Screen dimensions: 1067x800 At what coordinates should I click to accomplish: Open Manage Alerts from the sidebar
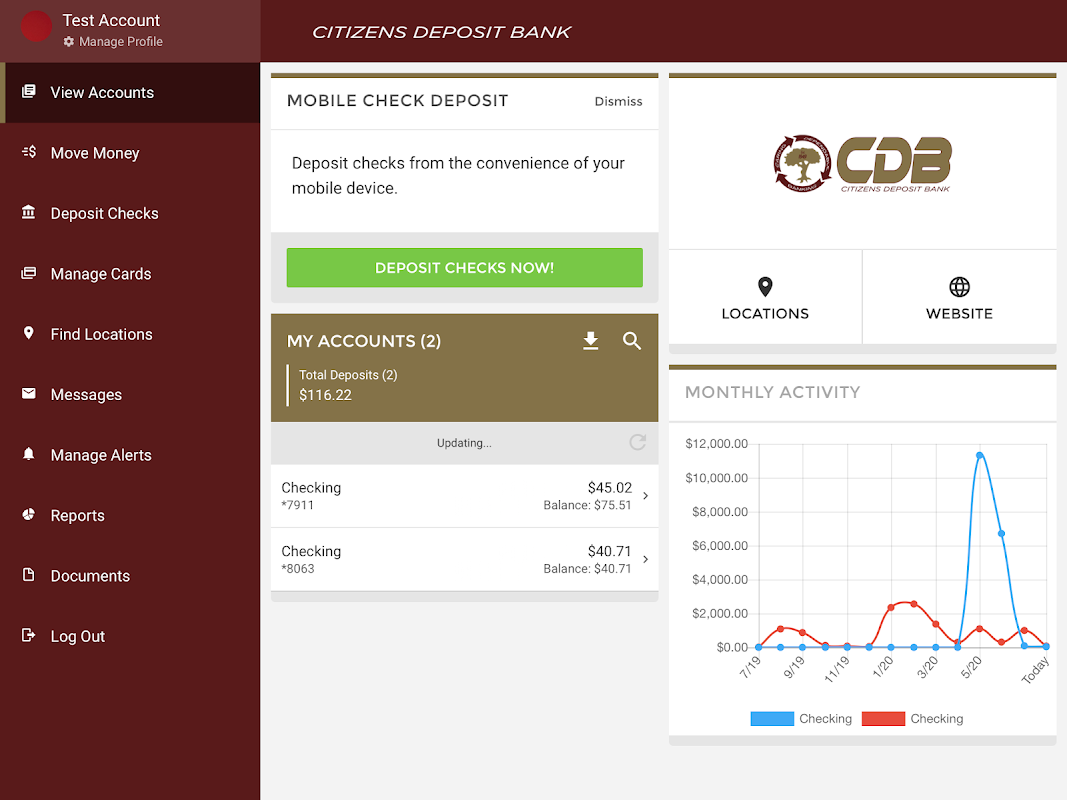coord(130,455)
